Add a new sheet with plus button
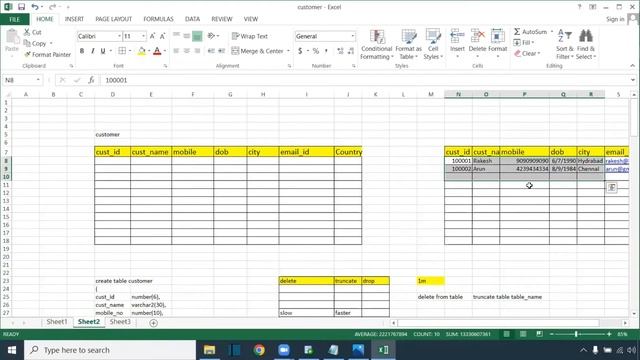 [153, 323]
